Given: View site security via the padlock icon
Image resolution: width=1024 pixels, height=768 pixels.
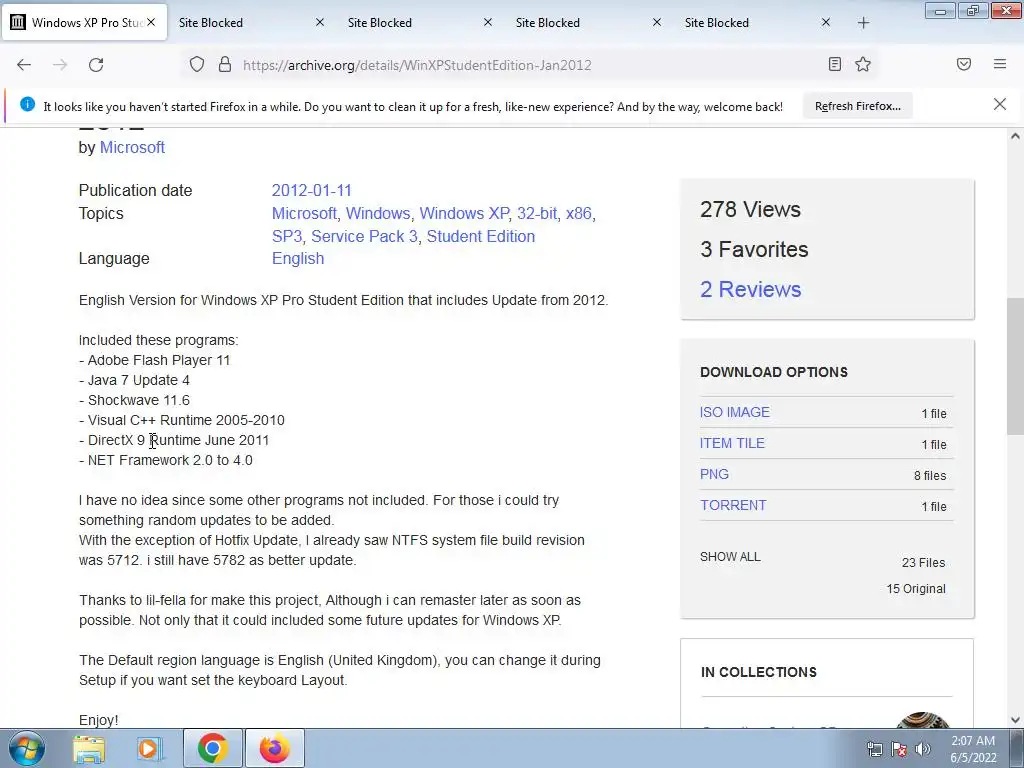Looking at the screenshot, I should coord(225,65).
